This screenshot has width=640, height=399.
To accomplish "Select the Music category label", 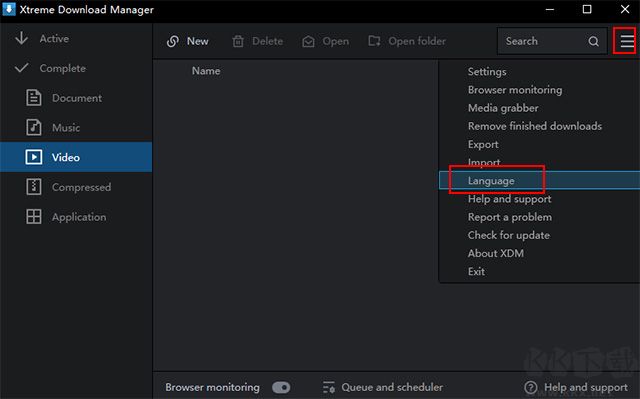I will 66,128.
